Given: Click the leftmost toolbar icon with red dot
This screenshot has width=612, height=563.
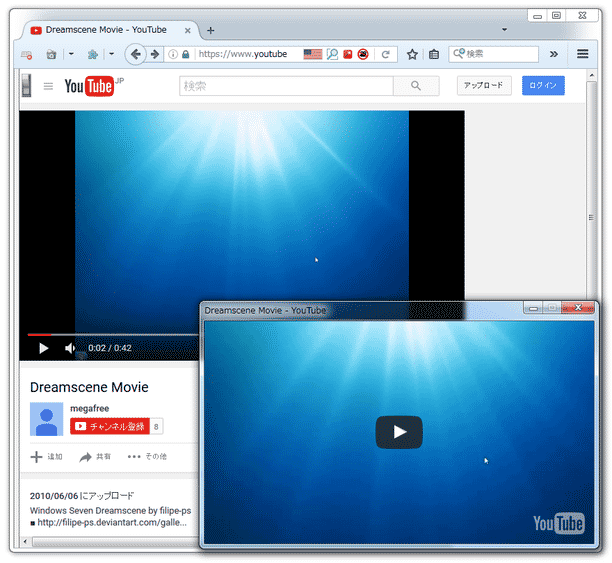Looking at the screenshot, I should tap(27, 55).
